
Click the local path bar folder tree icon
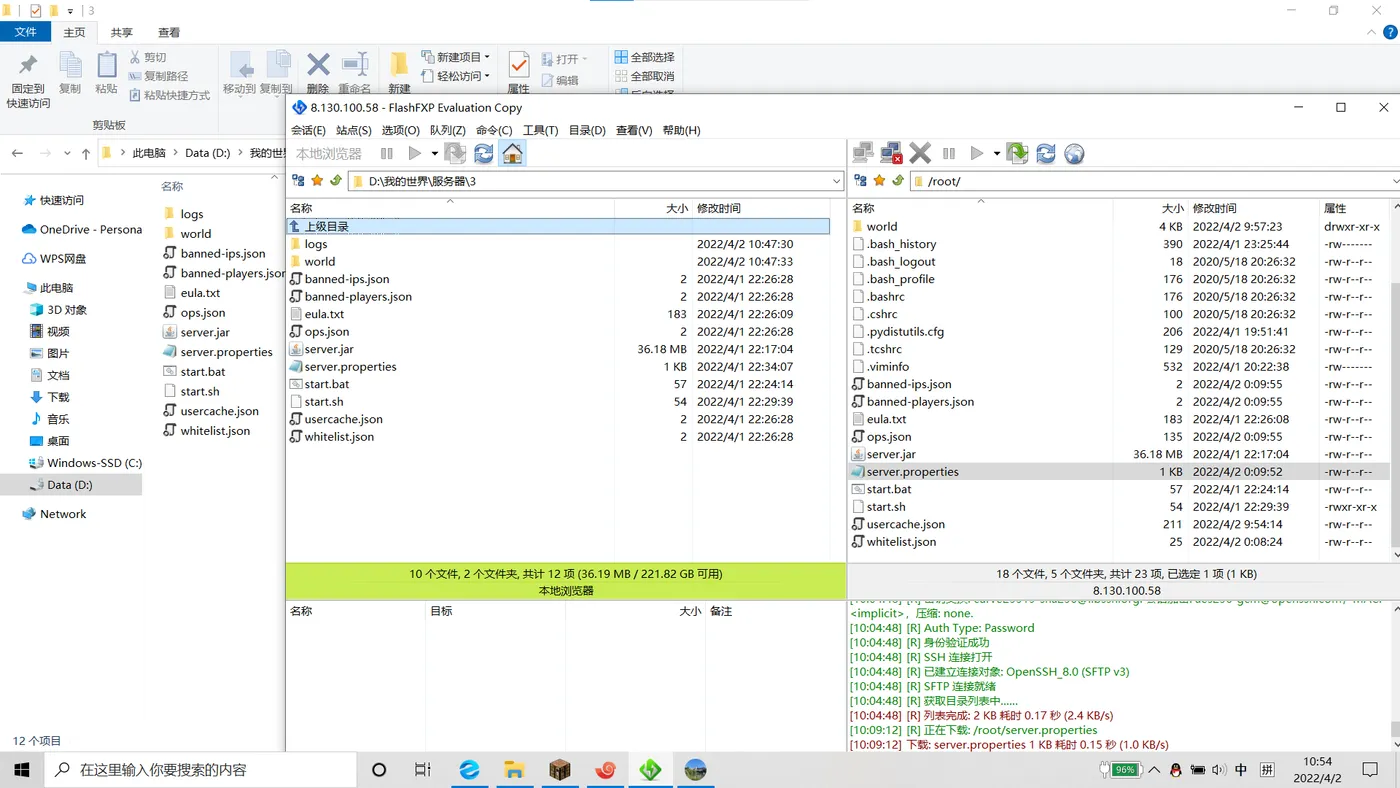[298, 181]
